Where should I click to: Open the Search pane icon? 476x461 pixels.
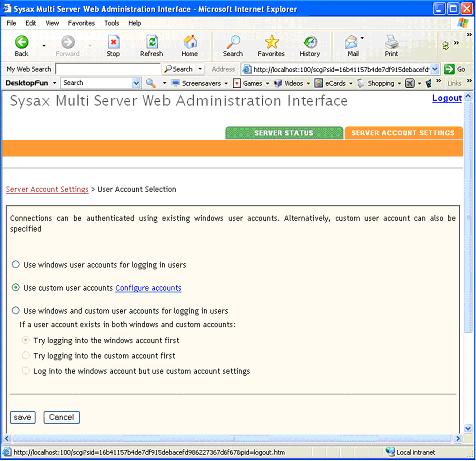[x=233, y=42]
